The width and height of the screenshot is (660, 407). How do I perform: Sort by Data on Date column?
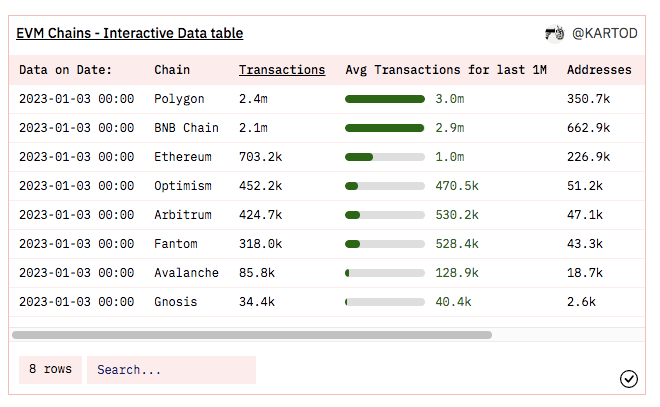pos(65,70)
